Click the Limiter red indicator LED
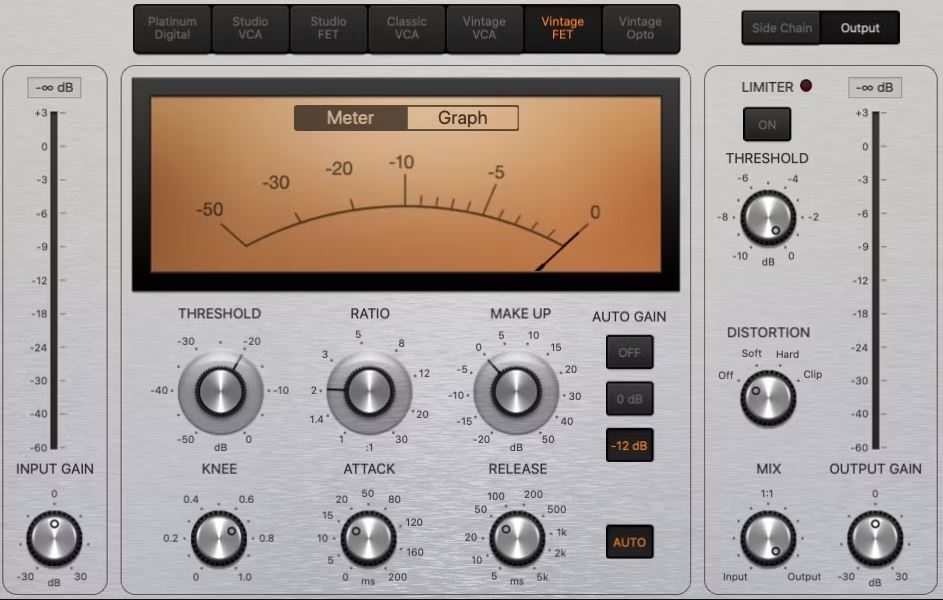This screenshot has height=600, width=943. point(806,86)
